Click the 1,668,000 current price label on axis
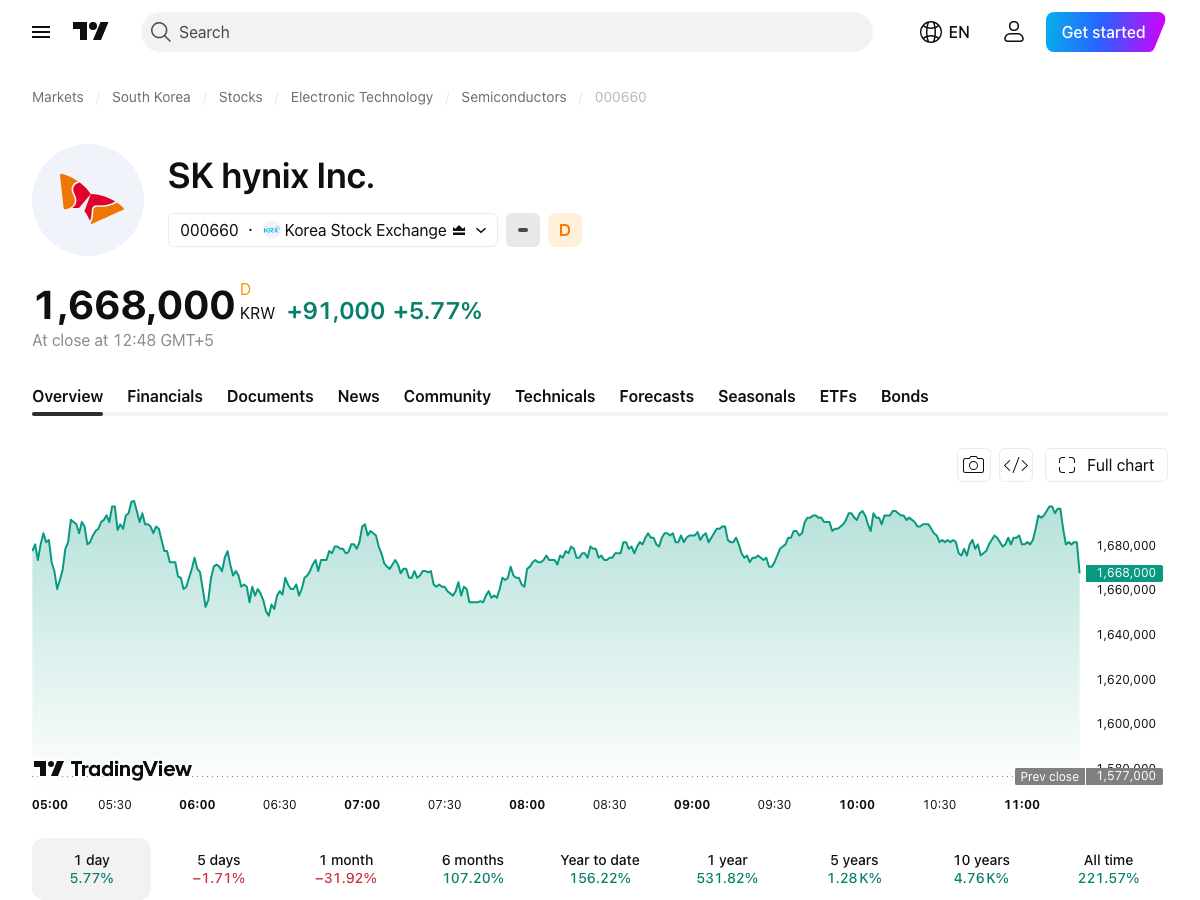The height and width of the screenshot is (900, 1200). [1124, 573]
